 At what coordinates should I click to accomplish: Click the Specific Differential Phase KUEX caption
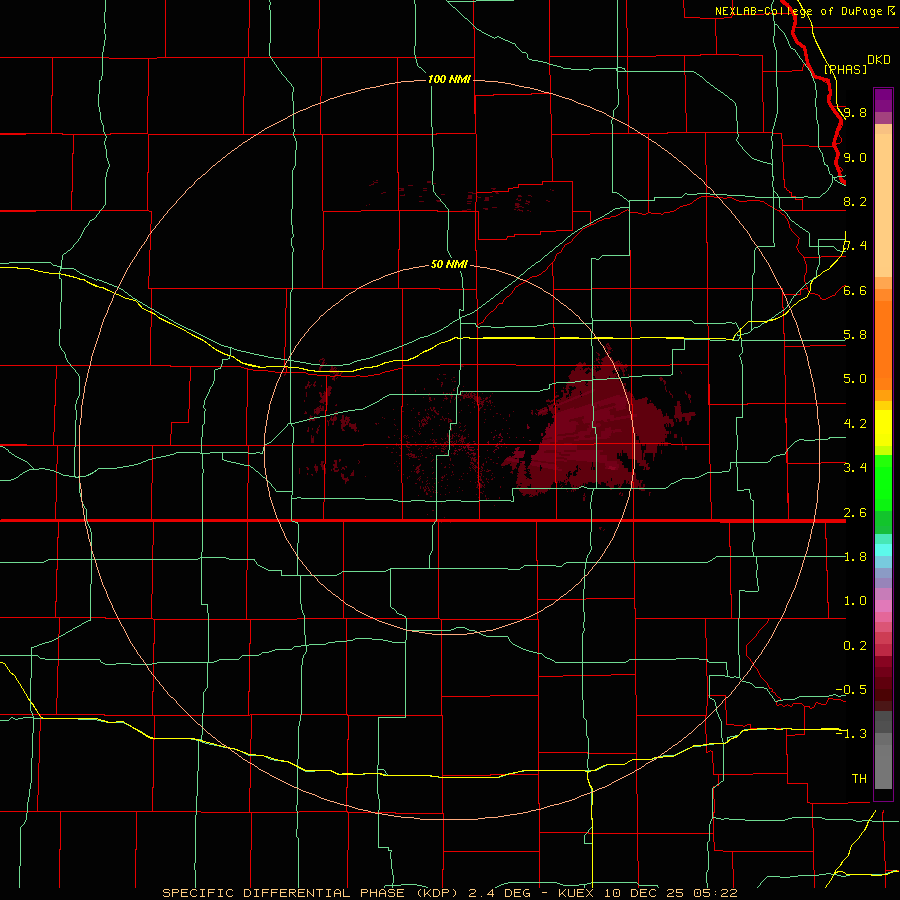(x=449, y=893)
